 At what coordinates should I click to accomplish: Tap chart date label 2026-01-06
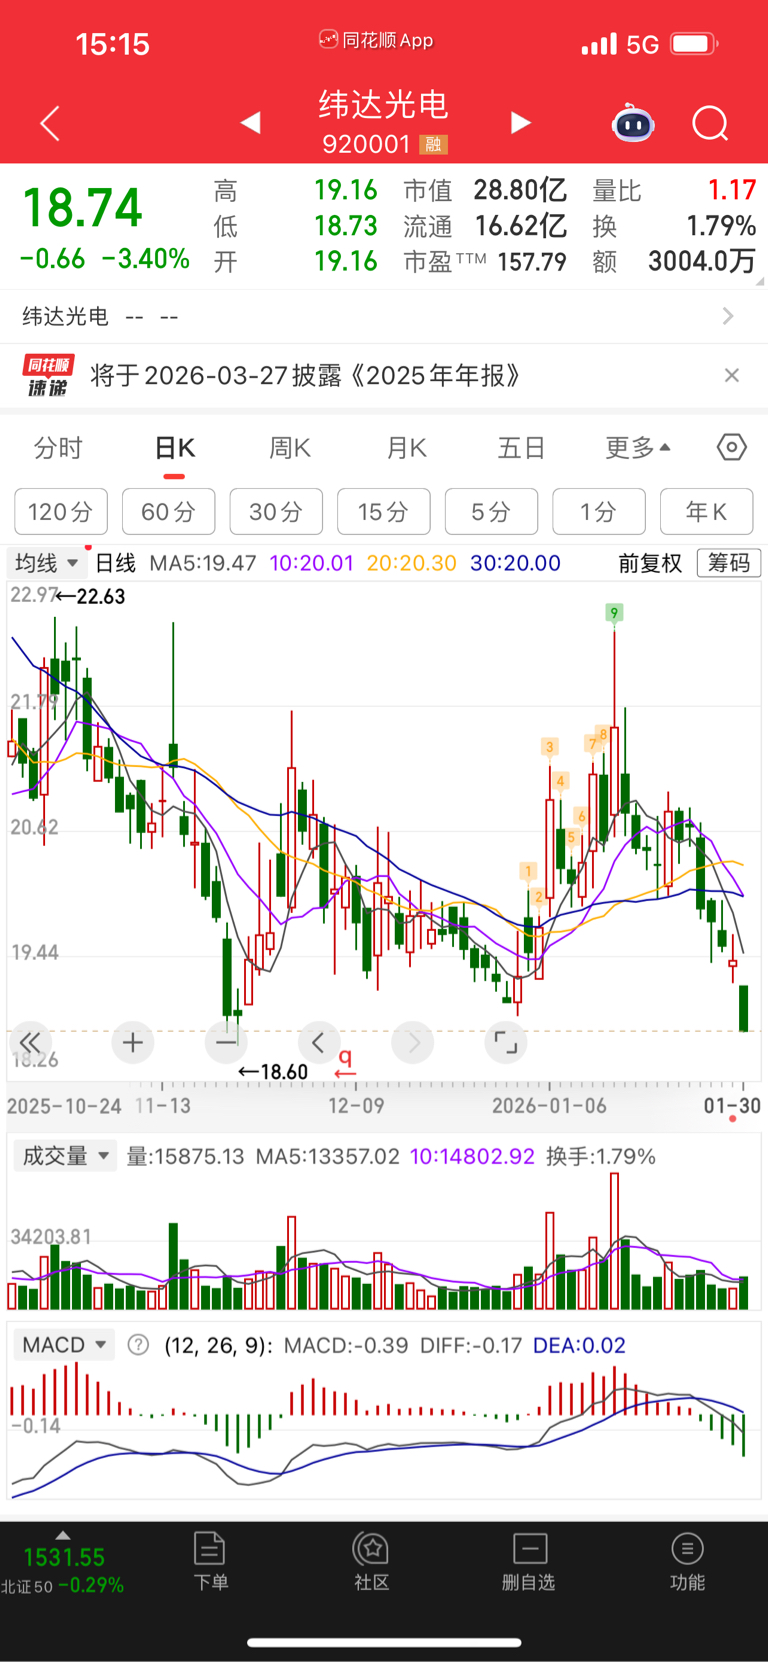point(549,1106)
